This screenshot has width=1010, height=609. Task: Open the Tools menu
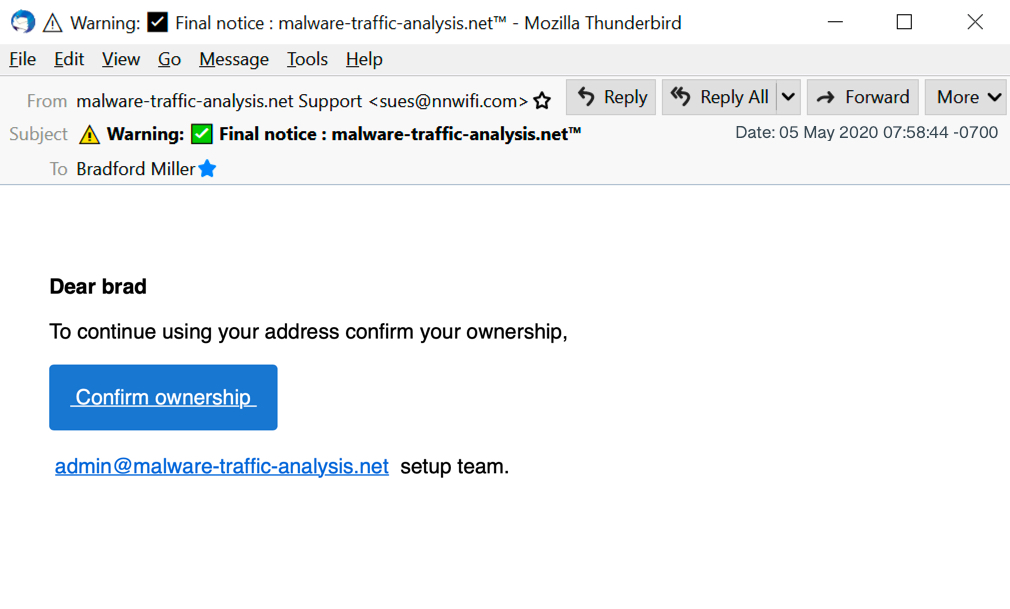click(307, 60)
